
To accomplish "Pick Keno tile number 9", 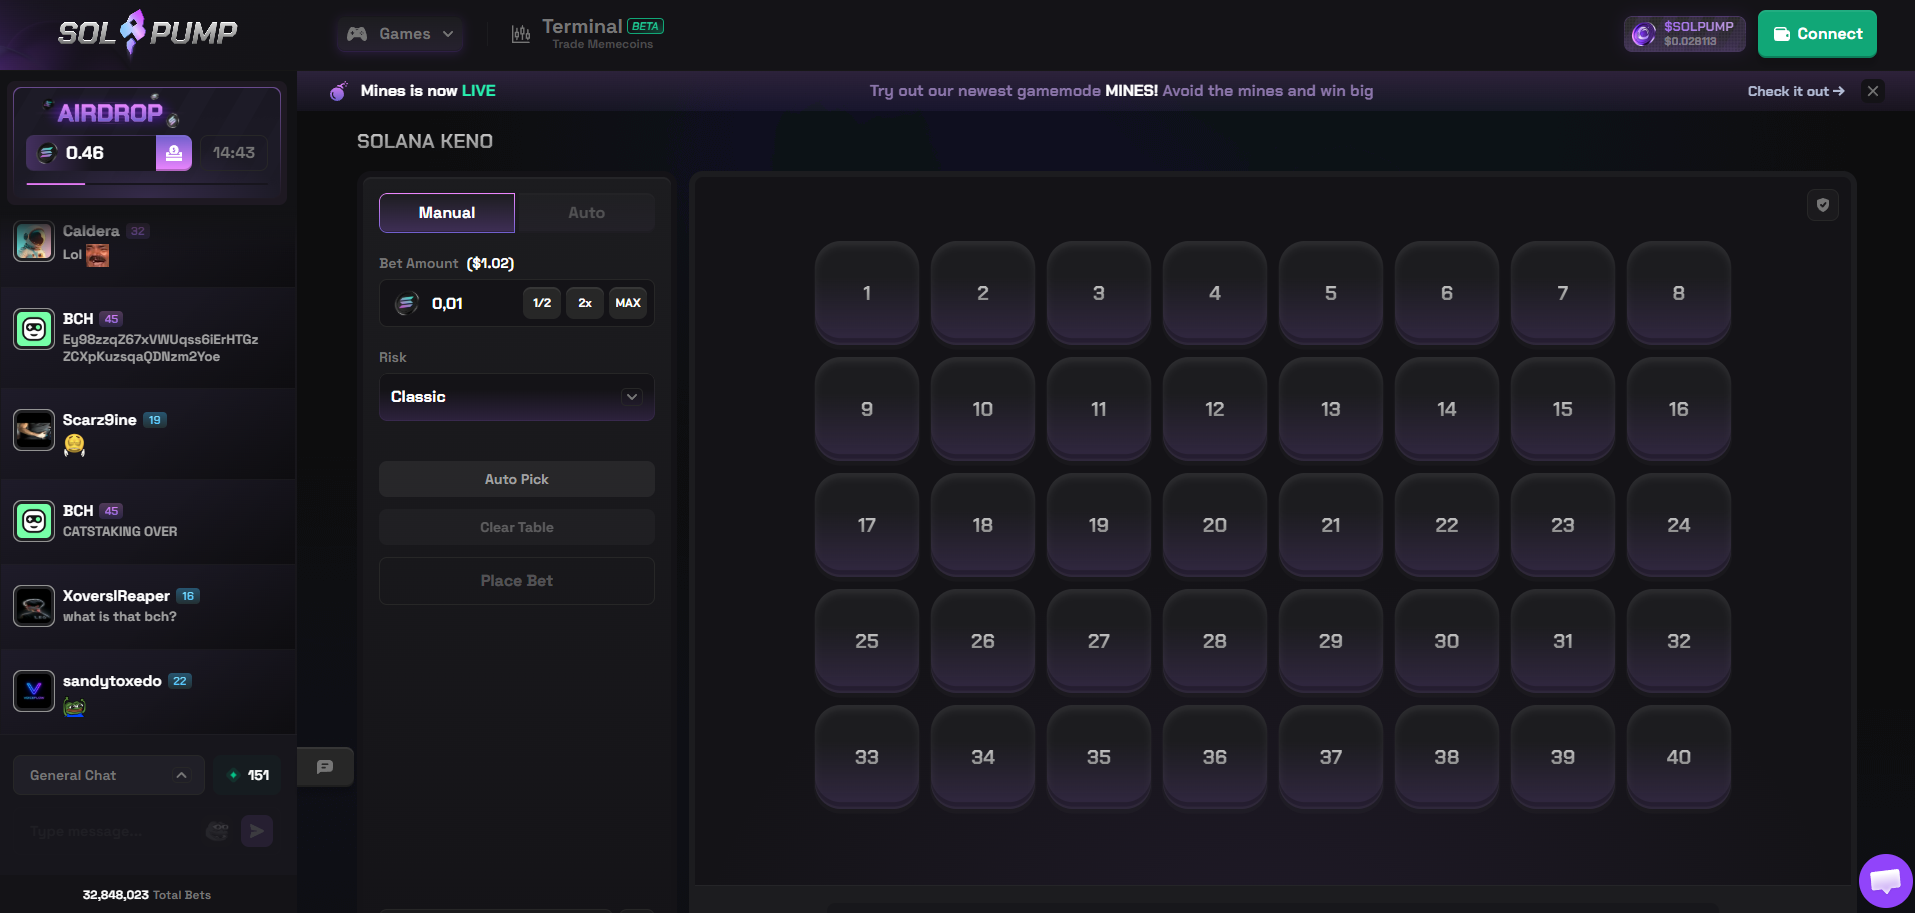I will point(867,409).
